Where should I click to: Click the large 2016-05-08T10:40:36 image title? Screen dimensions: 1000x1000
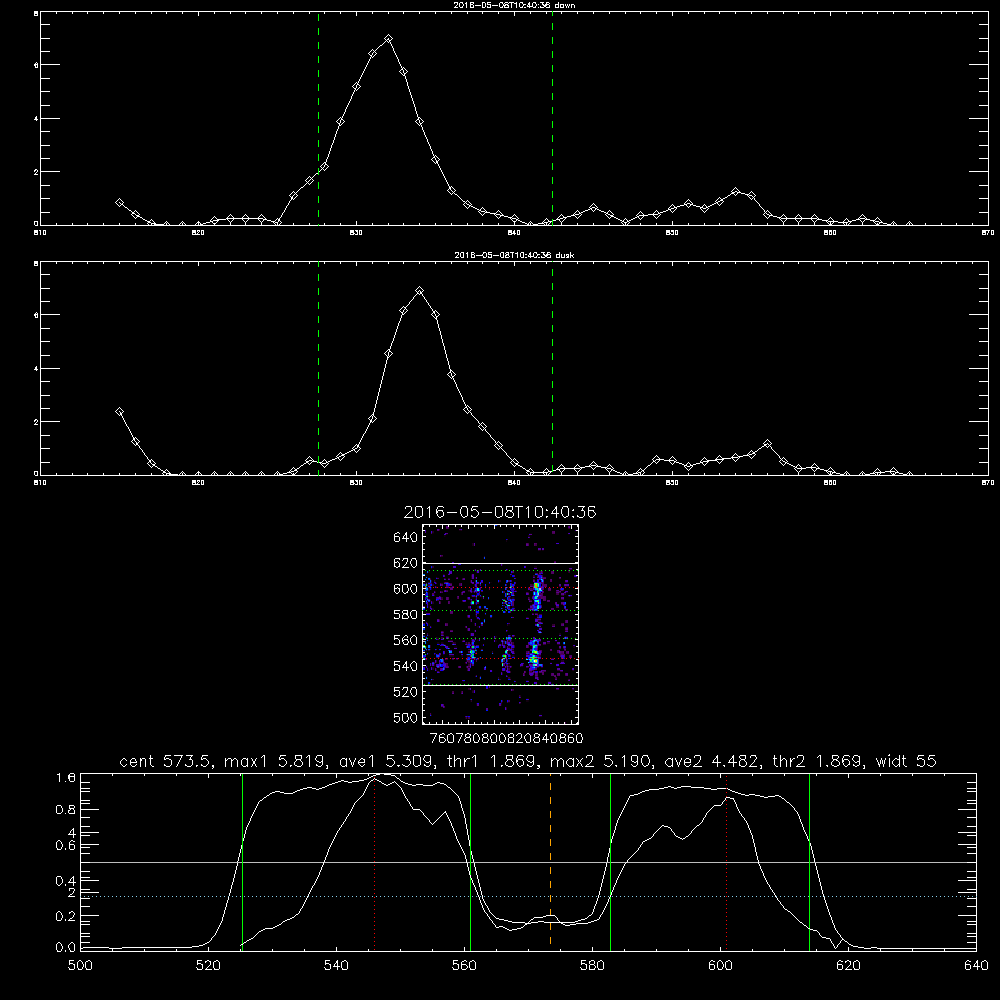(500, 512)
